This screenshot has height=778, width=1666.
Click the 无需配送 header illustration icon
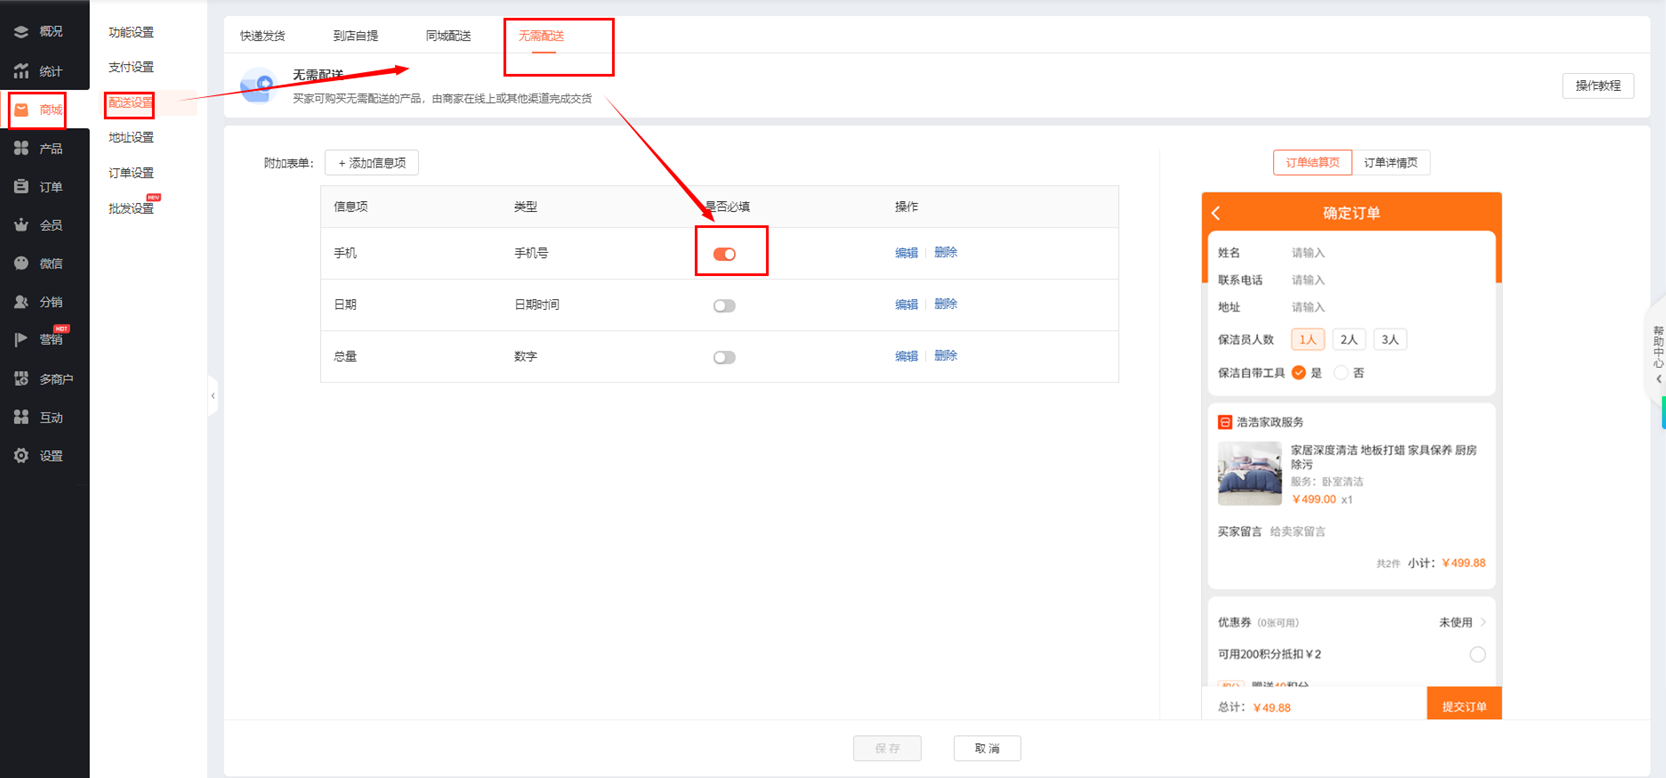[258, 85]
